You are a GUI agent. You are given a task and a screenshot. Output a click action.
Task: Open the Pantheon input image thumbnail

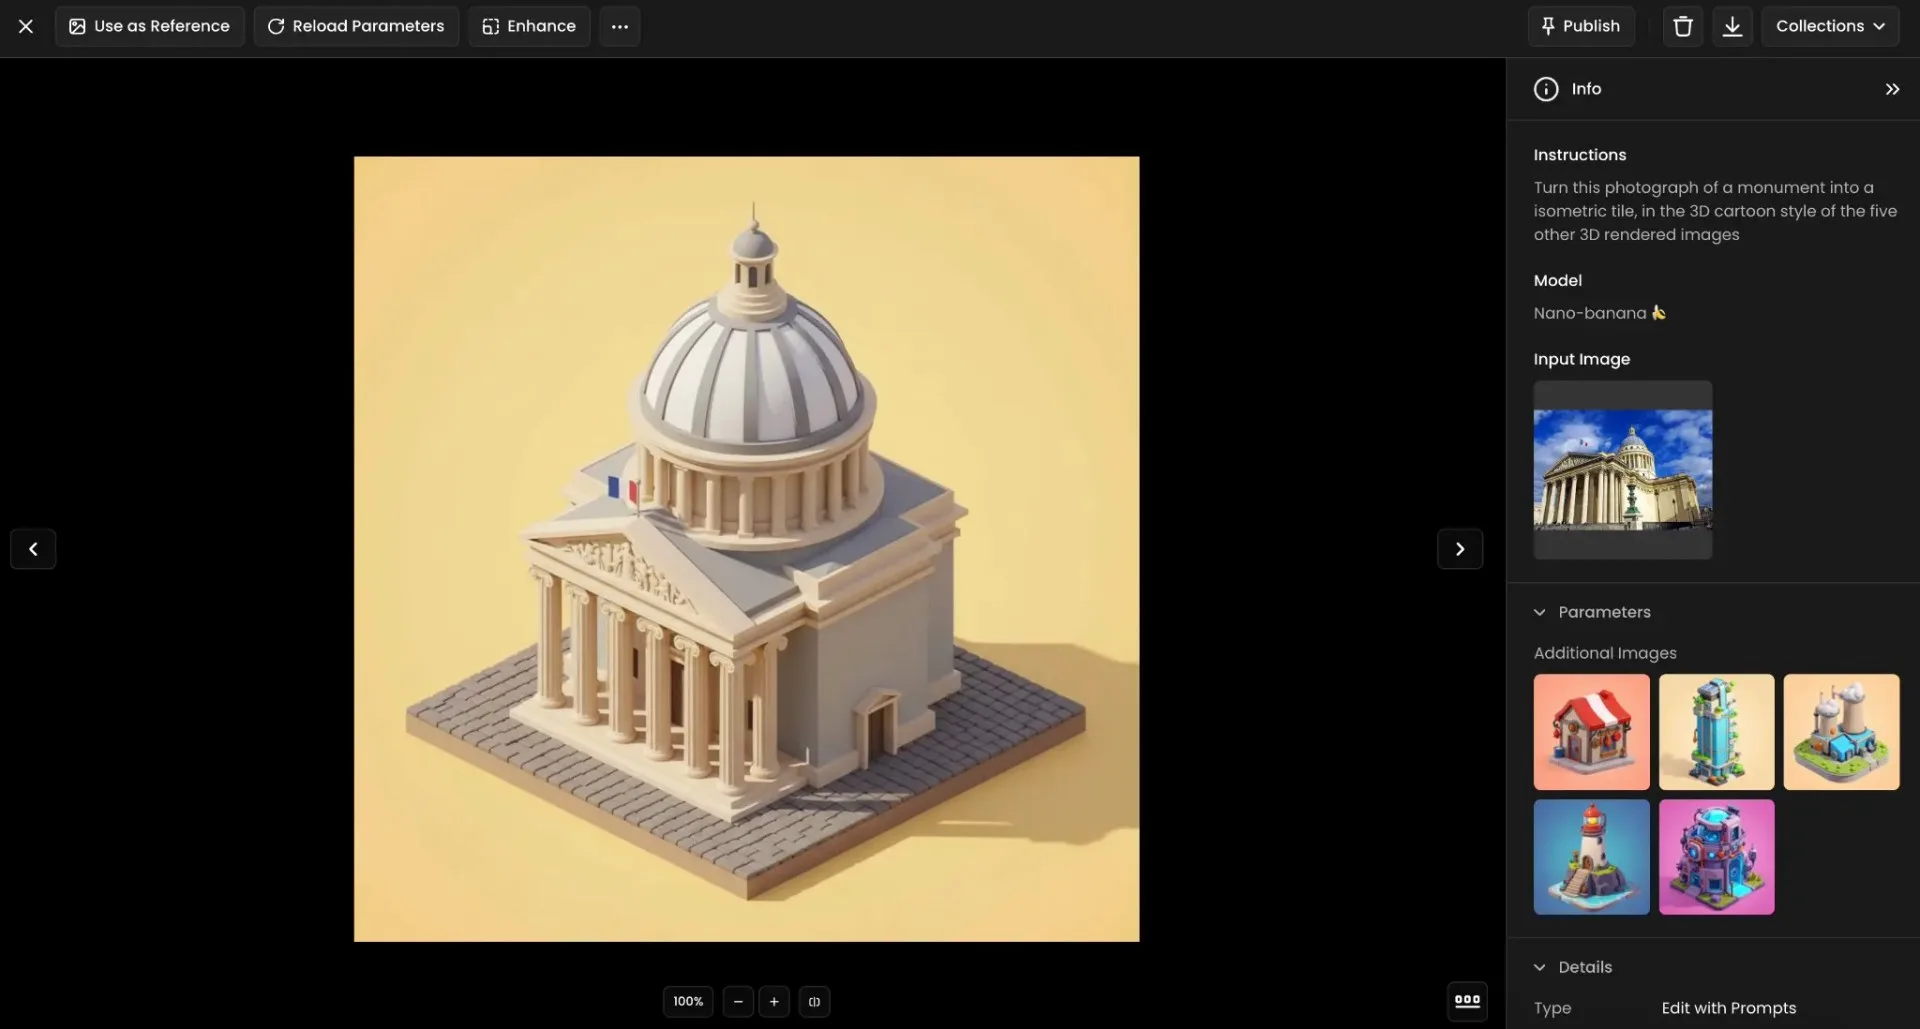point(1622,469)
